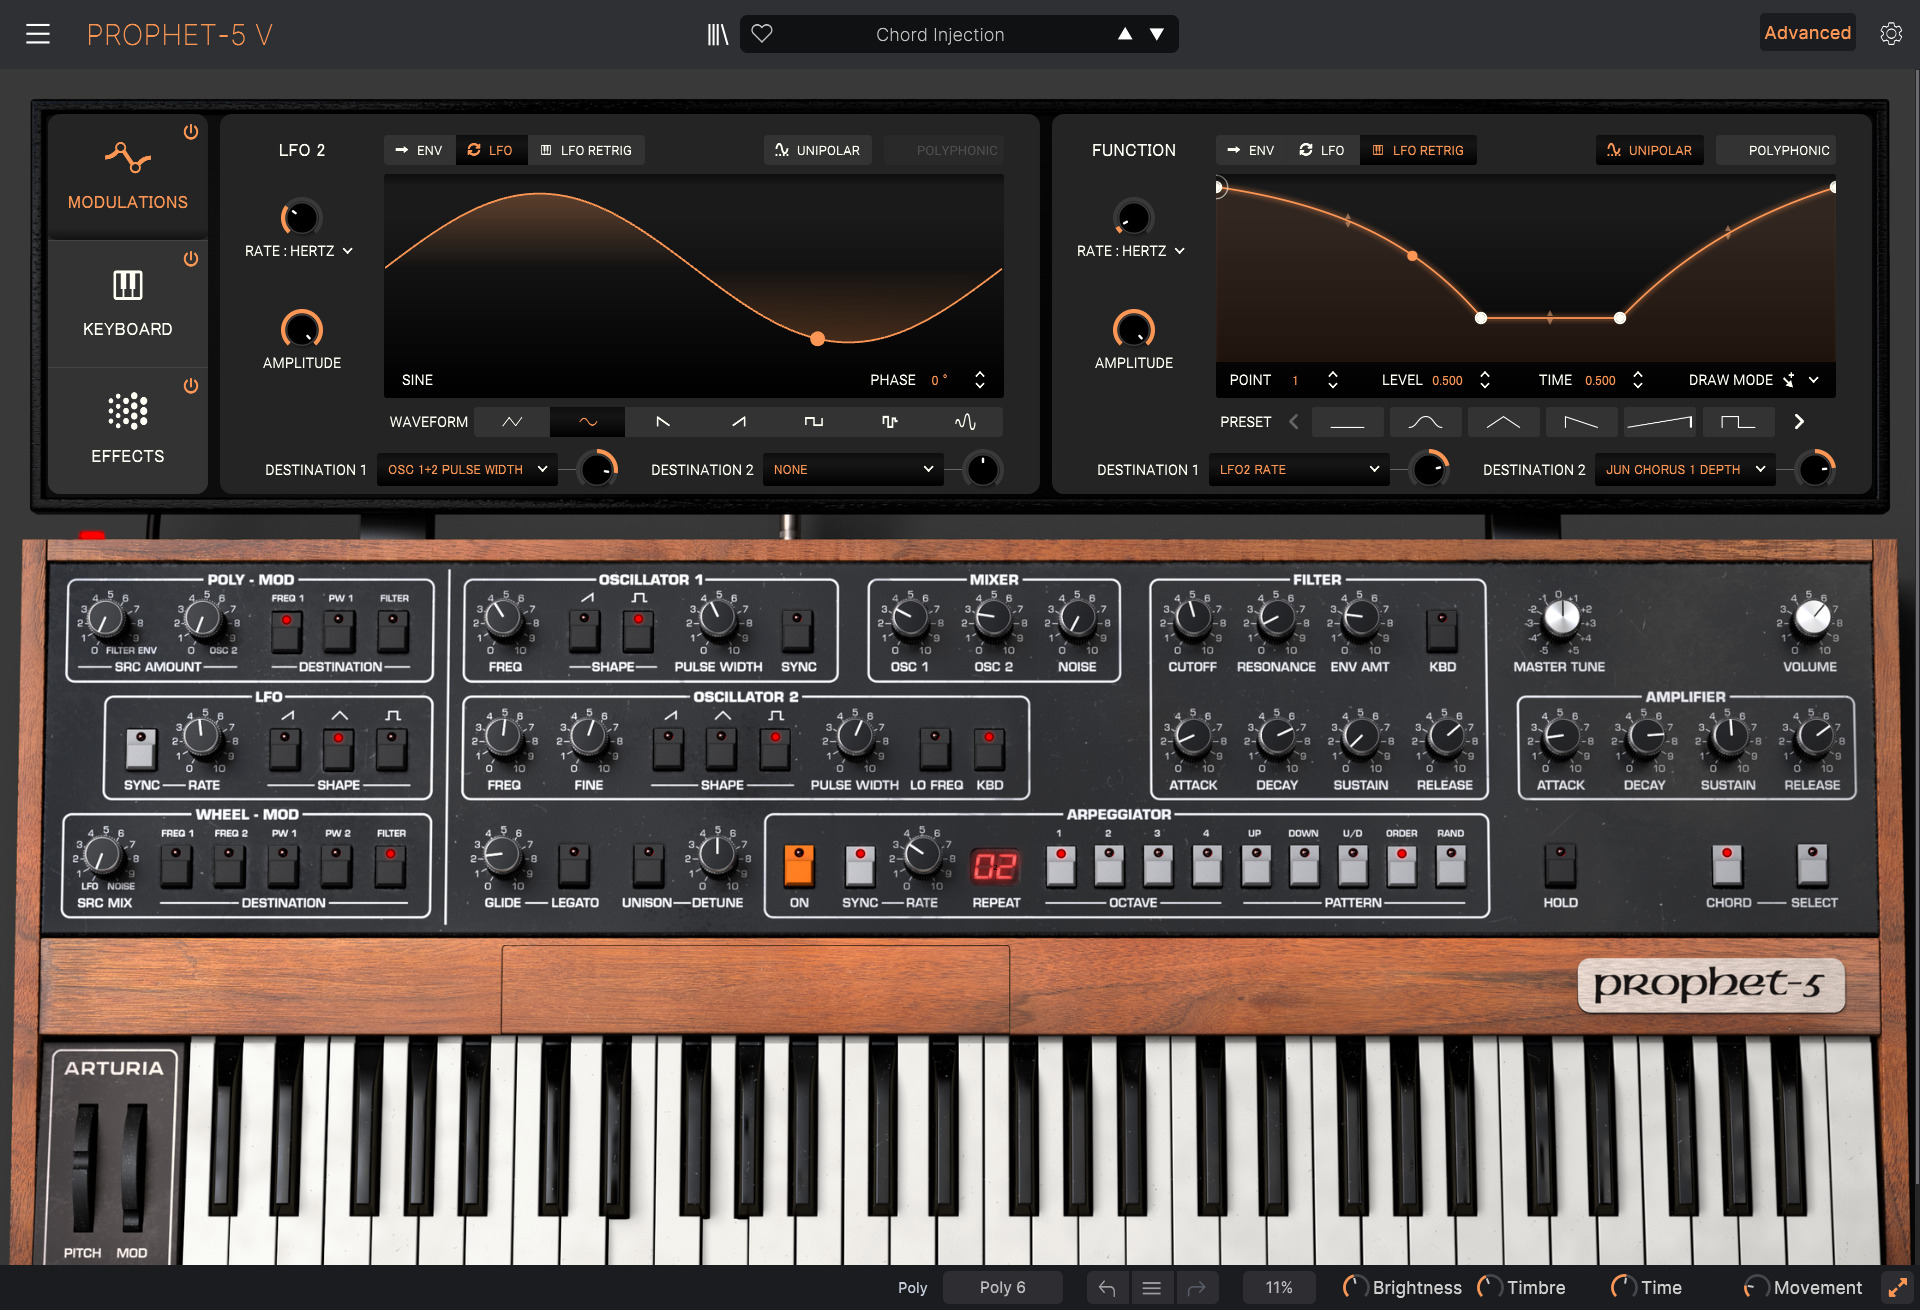Set Function mode to LFO
1920x1310 pixels.
point(1322,150)
